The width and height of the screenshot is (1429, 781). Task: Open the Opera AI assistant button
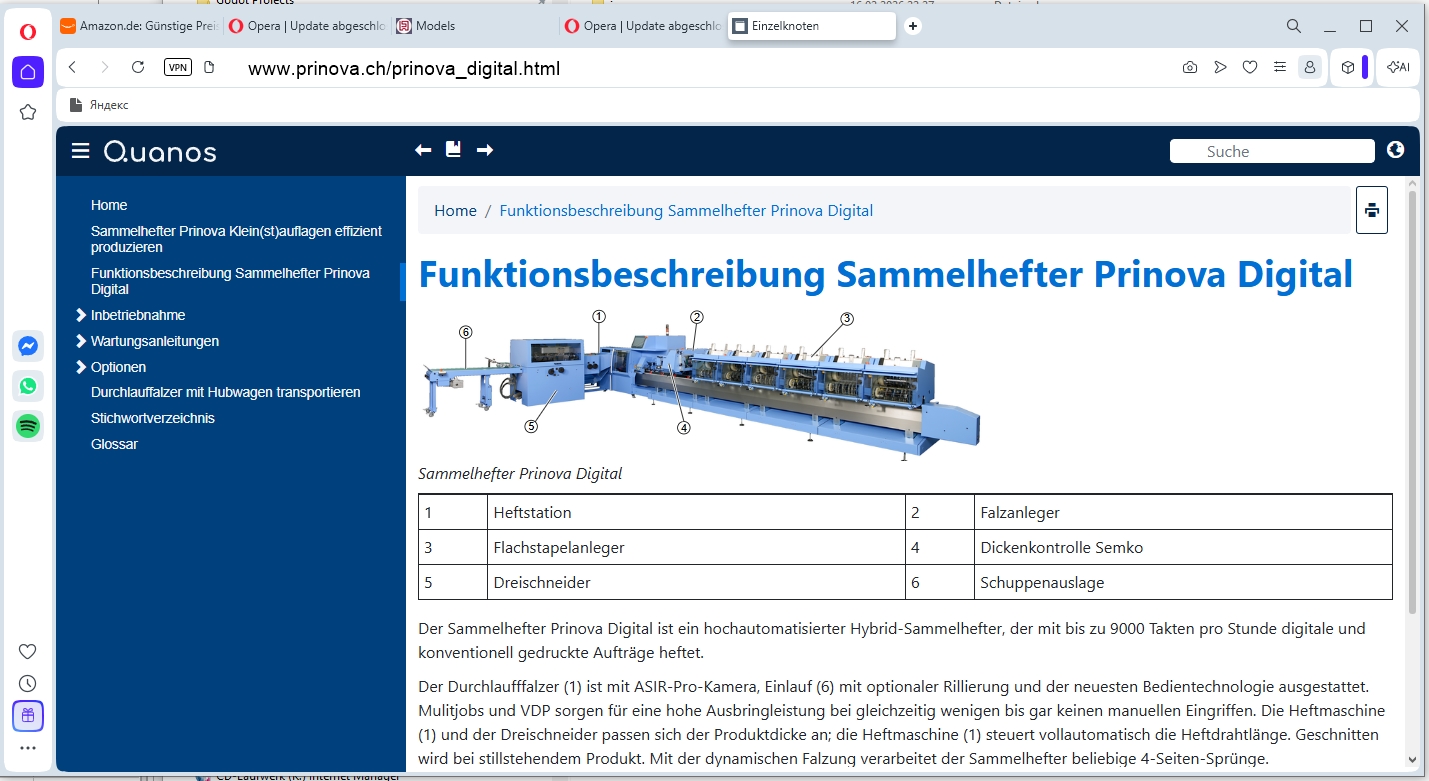pyautogui.click(x=1398, y=67)
